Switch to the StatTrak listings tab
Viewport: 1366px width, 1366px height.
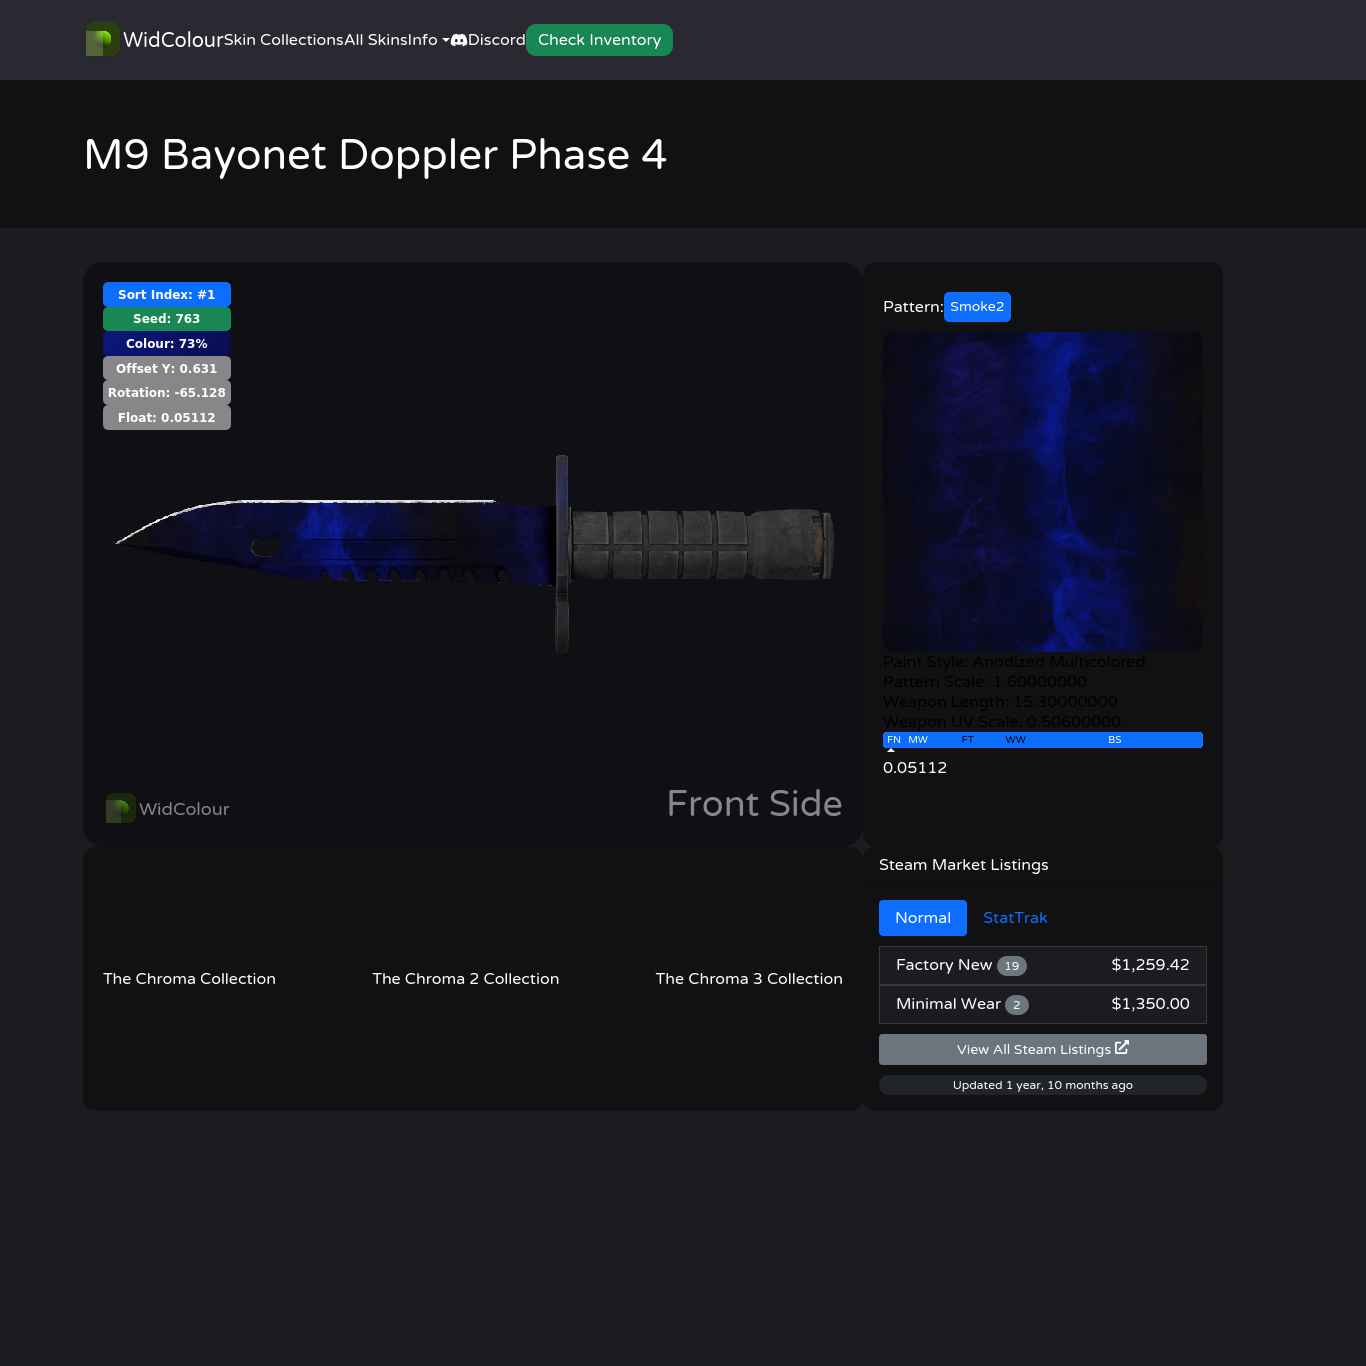[x=1015, y=918]
